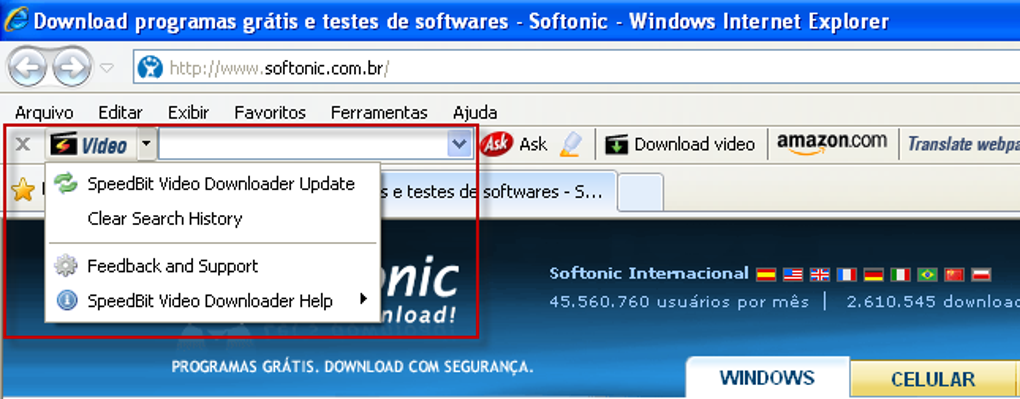Click the browser Back arrow button
The height and width of the screenshot is (399, 1020).
pyautogui.click(x=26, y=67)
